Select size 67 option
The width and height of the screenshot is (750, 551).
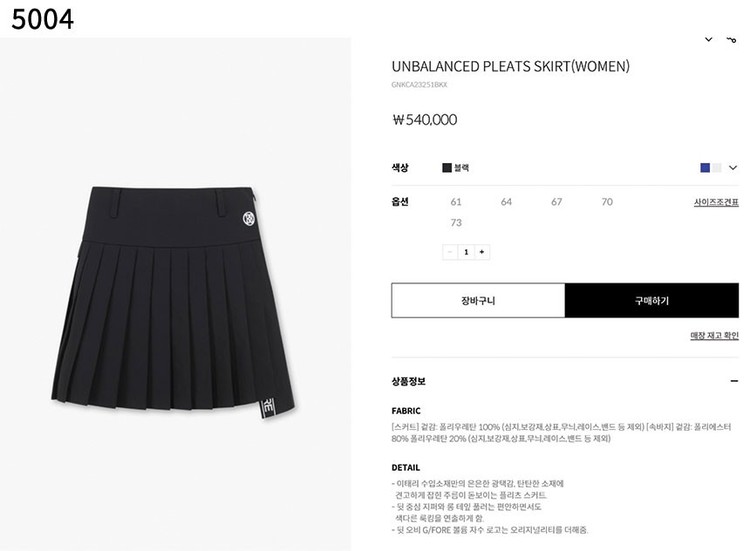click(x=556, y=202)
